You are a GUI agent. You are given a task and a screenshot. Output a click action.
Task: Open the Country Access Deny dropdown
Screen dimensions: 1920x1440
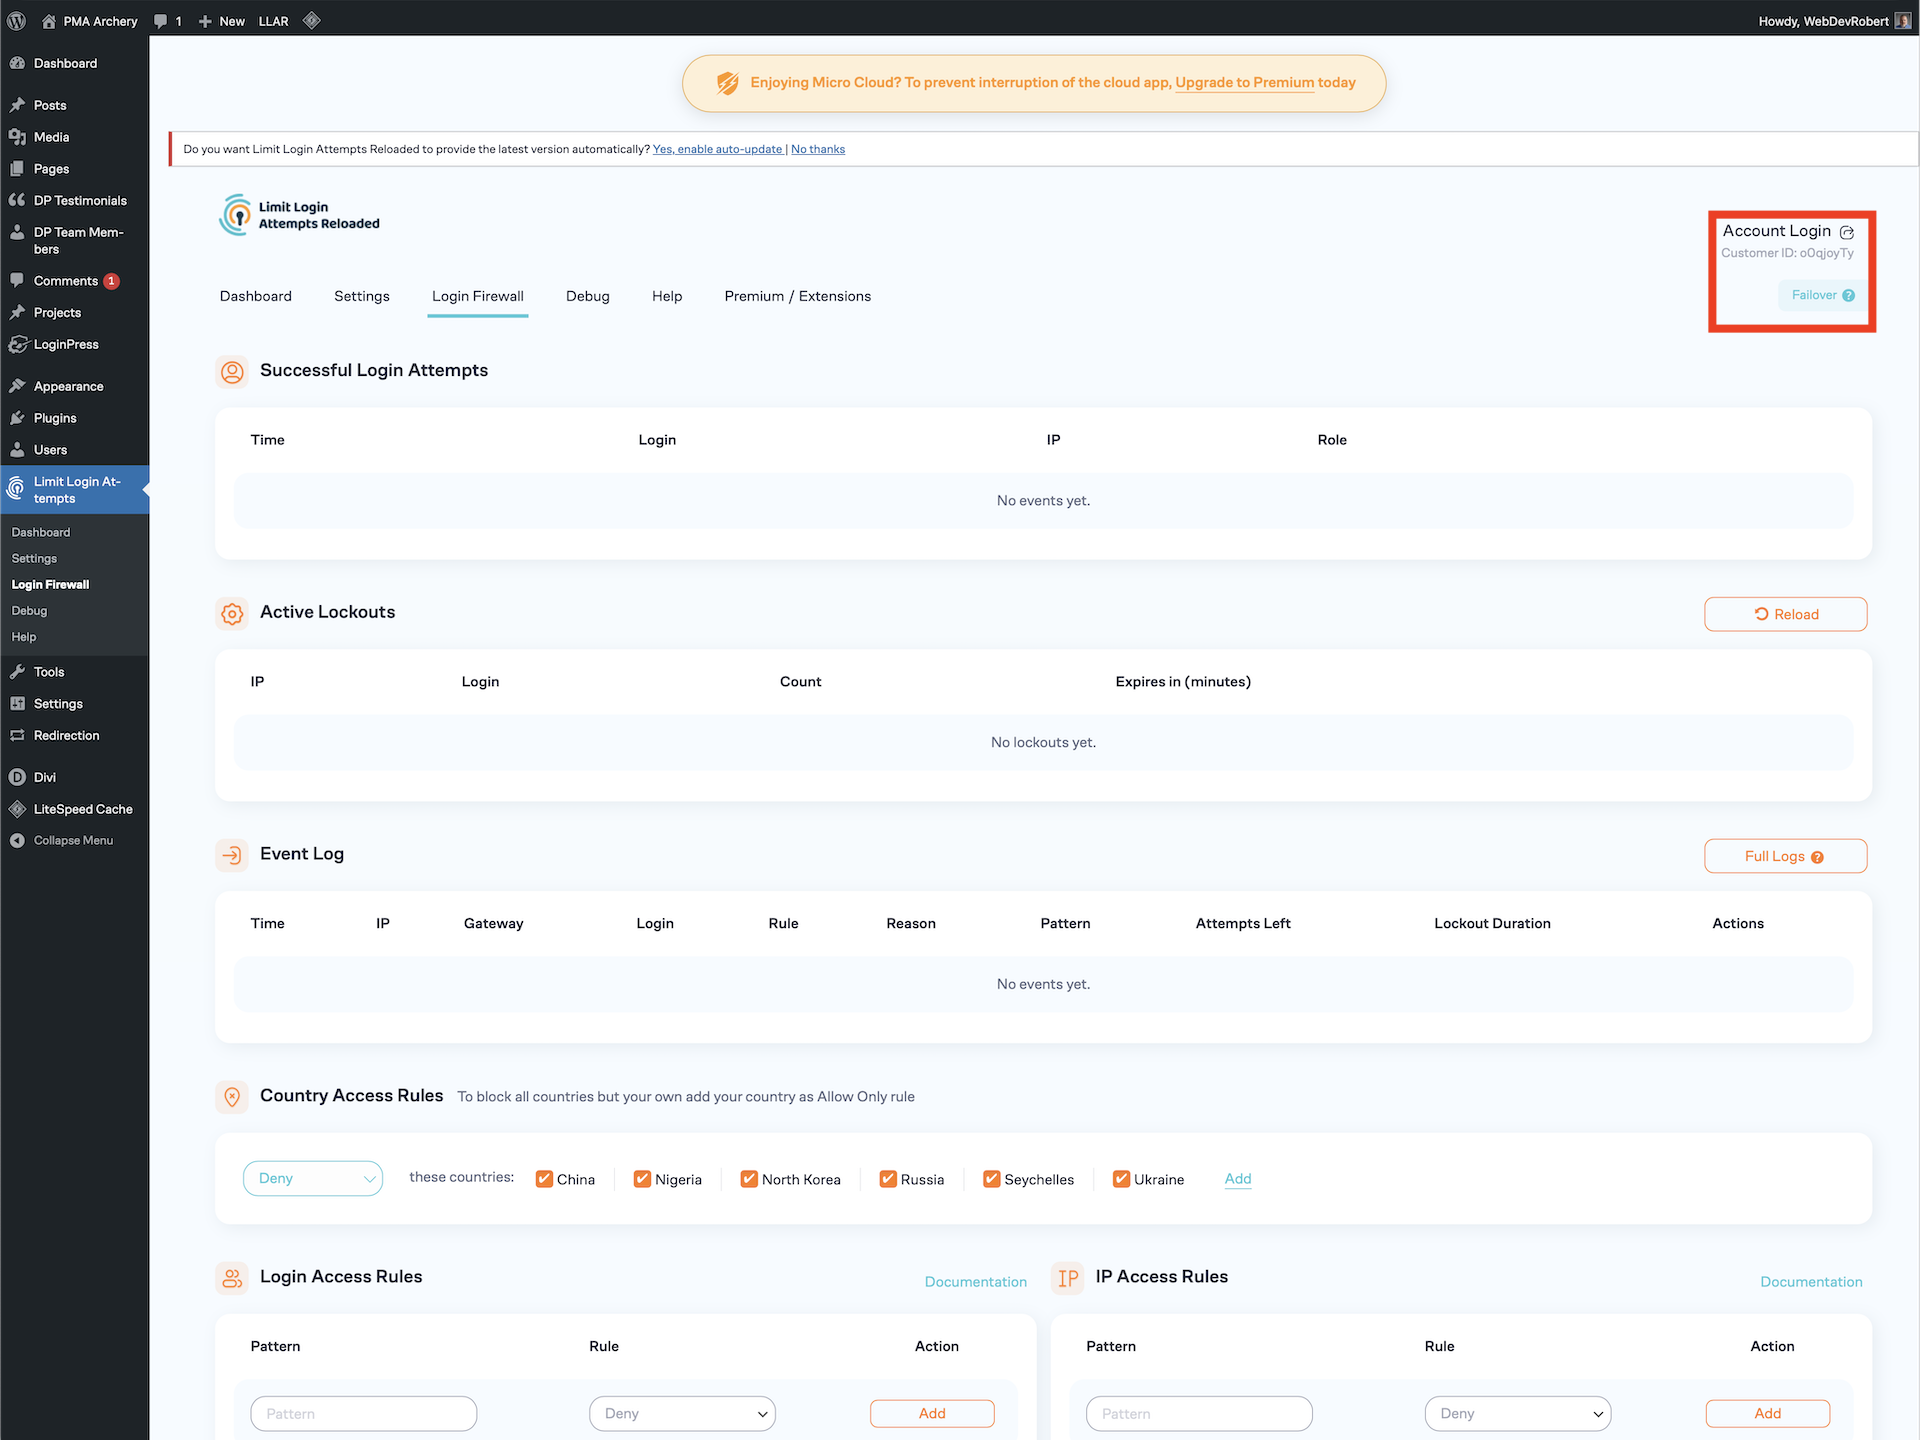pos(313,1178)
